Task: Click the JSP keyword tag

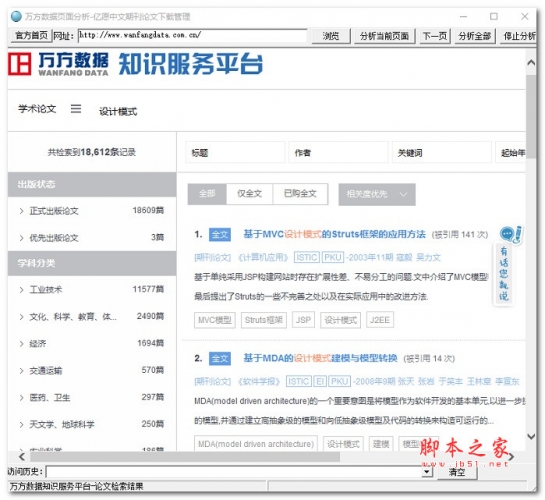Action: (303, 320)
